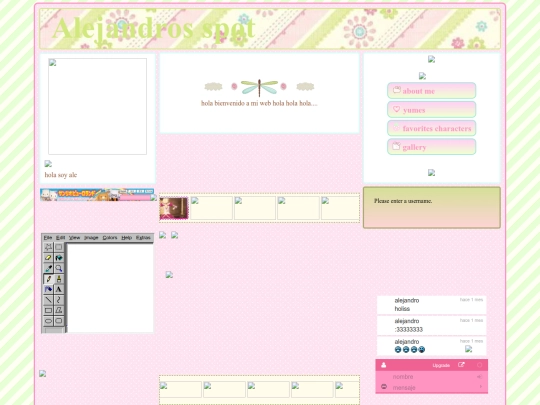Open the Edit menu in the paint widget
This screenshot has width=540, height=405.
coord(60,238)
